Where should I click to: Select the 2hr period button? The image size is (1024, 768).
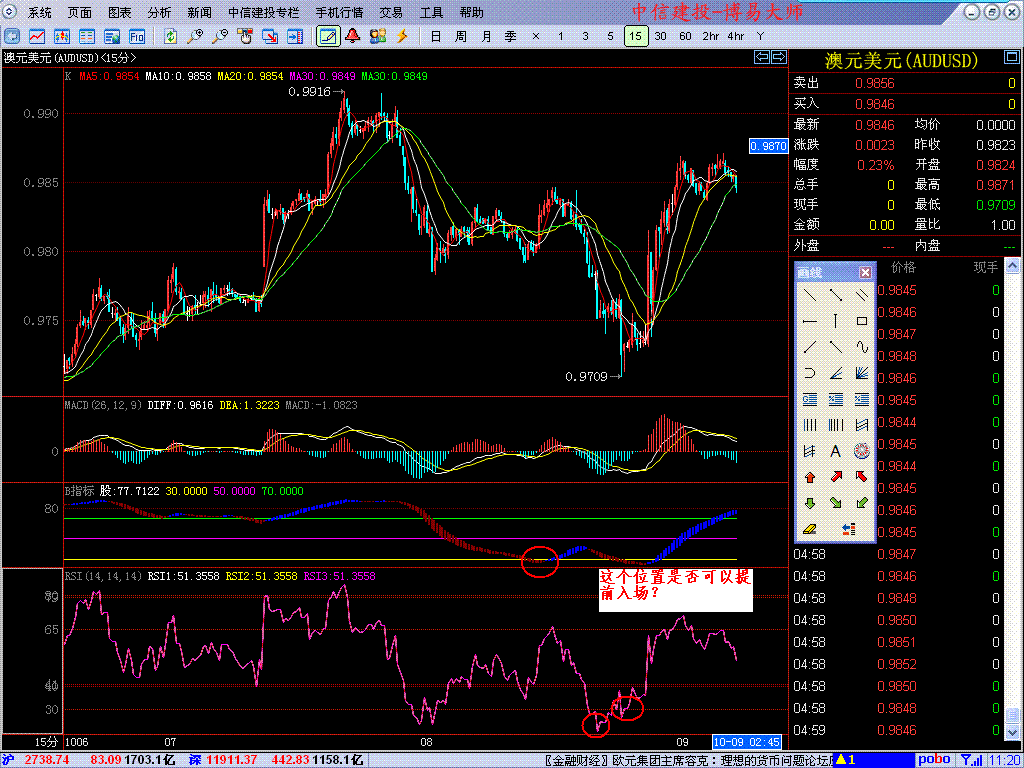(711, 36)
